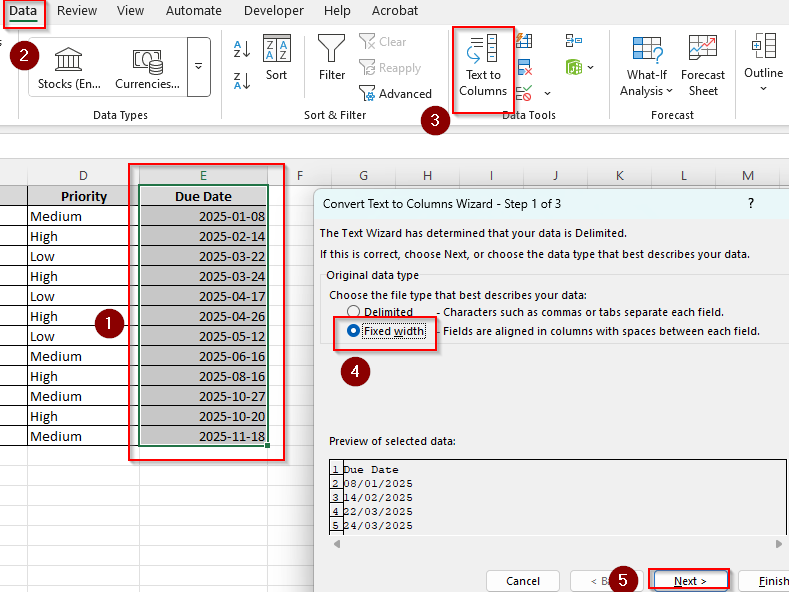Image resolution: width=789 pixels, height=592 pixels.
Task: Click the Due Date header cell
Action: point(203,196)
